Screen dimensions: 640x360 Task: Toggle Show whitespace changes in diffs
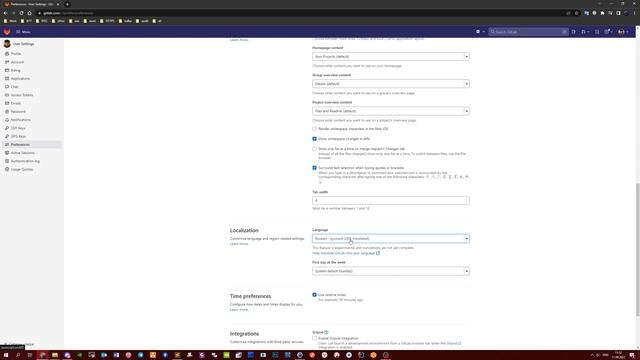point(314,139)
